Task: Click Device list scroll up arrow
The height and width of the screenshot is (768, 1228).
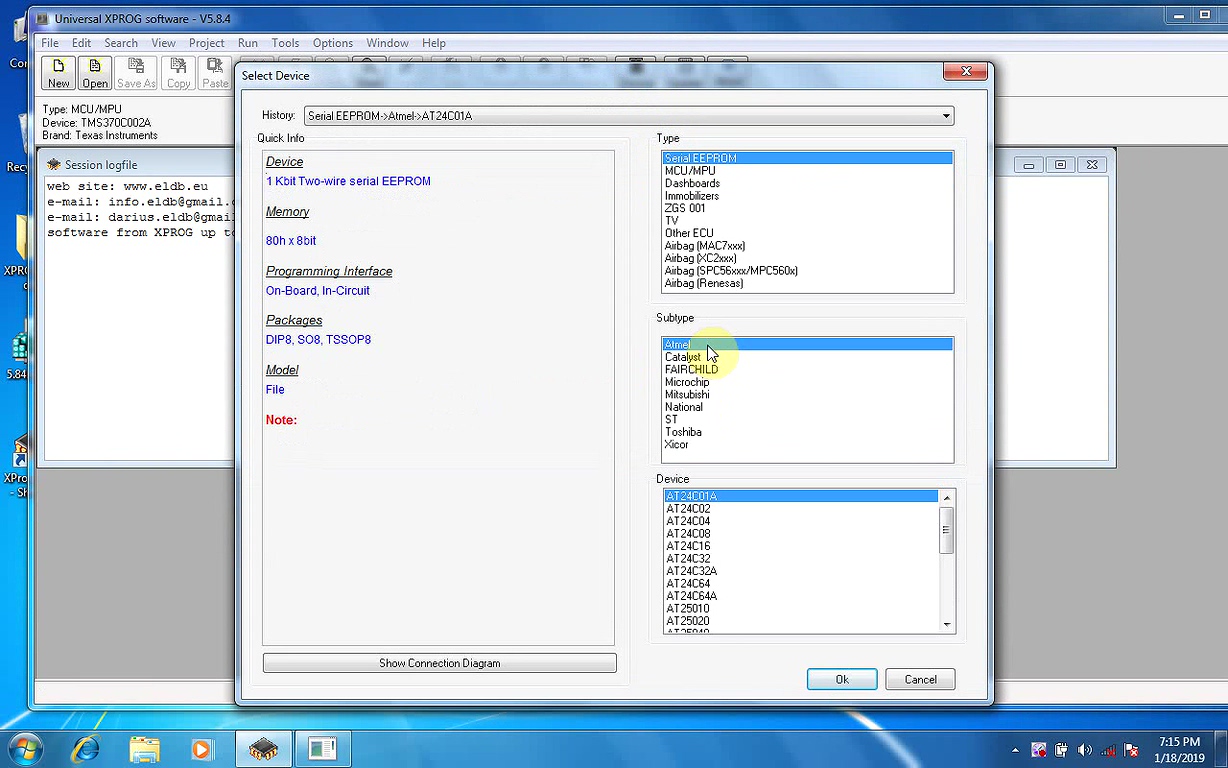Action: click(947, 497)
